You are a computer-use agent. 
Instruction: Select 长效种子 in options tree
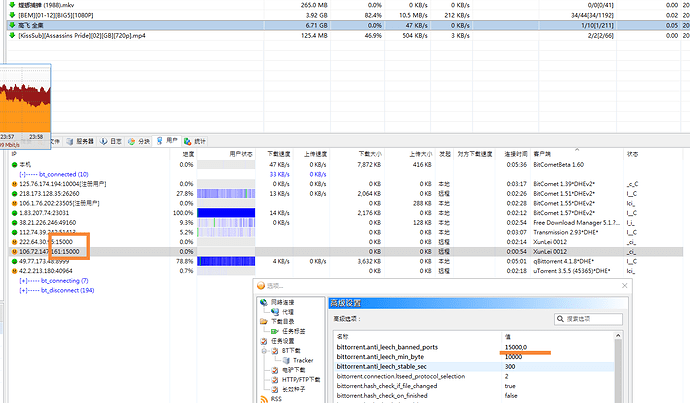pos(294,389)
